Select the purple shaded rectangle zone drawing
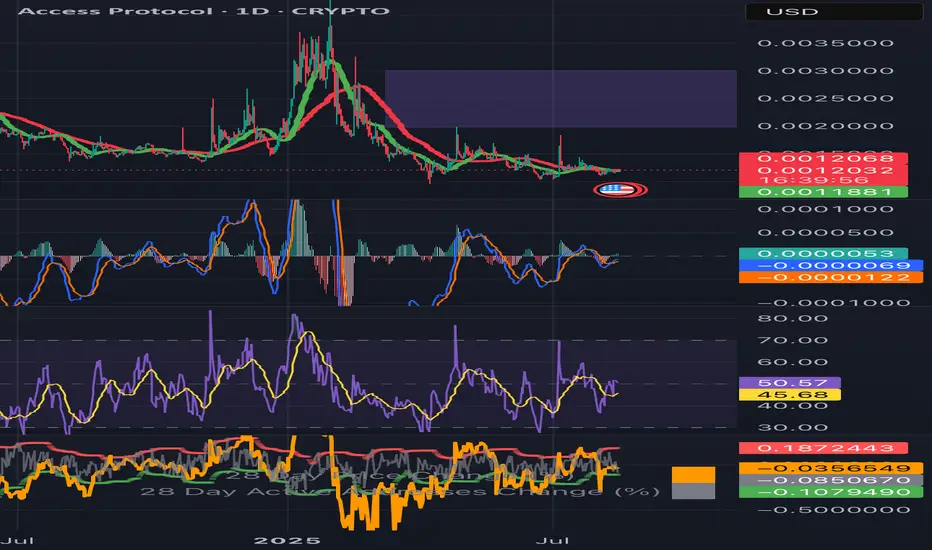Screen dimensions: 932x550 pyautogui.click(x=561, y=99)
